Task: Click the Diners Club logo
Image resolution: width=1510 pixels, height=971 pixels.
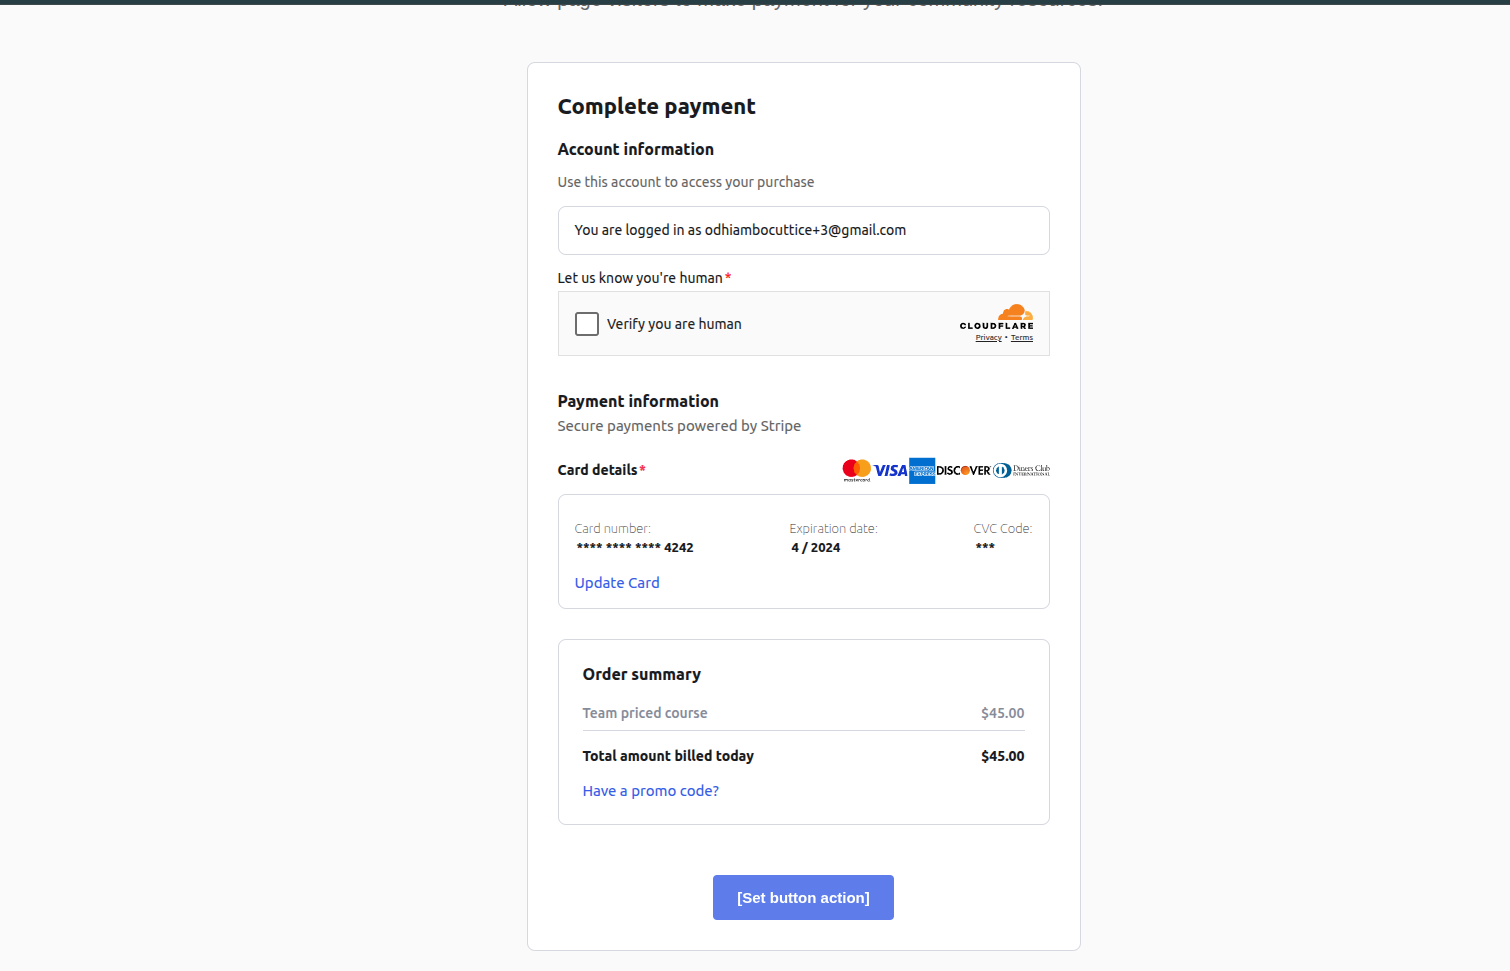Action: pos(1022,470)
